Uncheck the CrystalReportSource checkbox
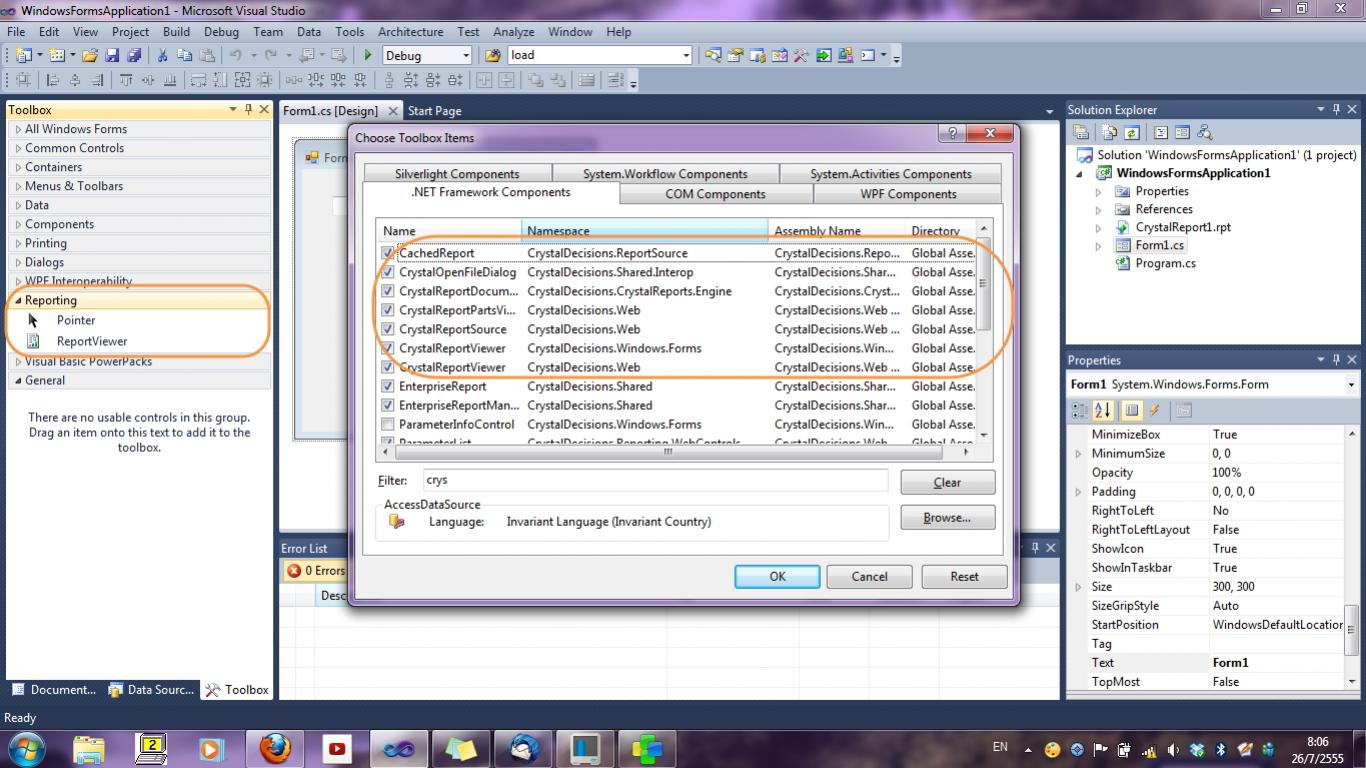The width and height of the screenshot is (1366, 768). [x=388, y=329]
